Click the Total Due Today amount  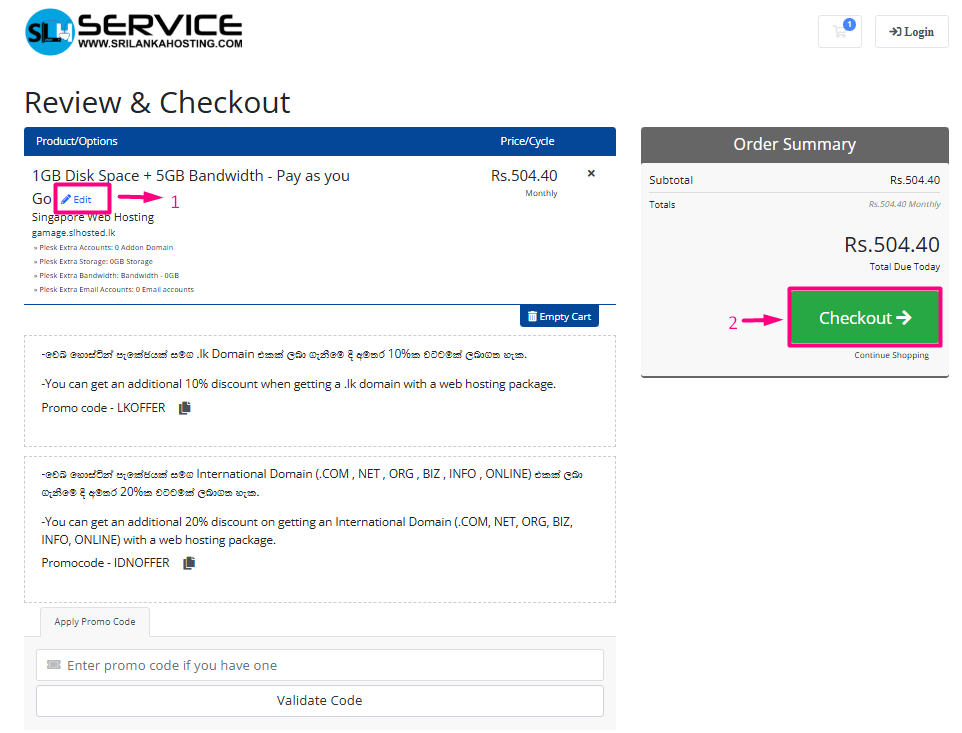891,245
